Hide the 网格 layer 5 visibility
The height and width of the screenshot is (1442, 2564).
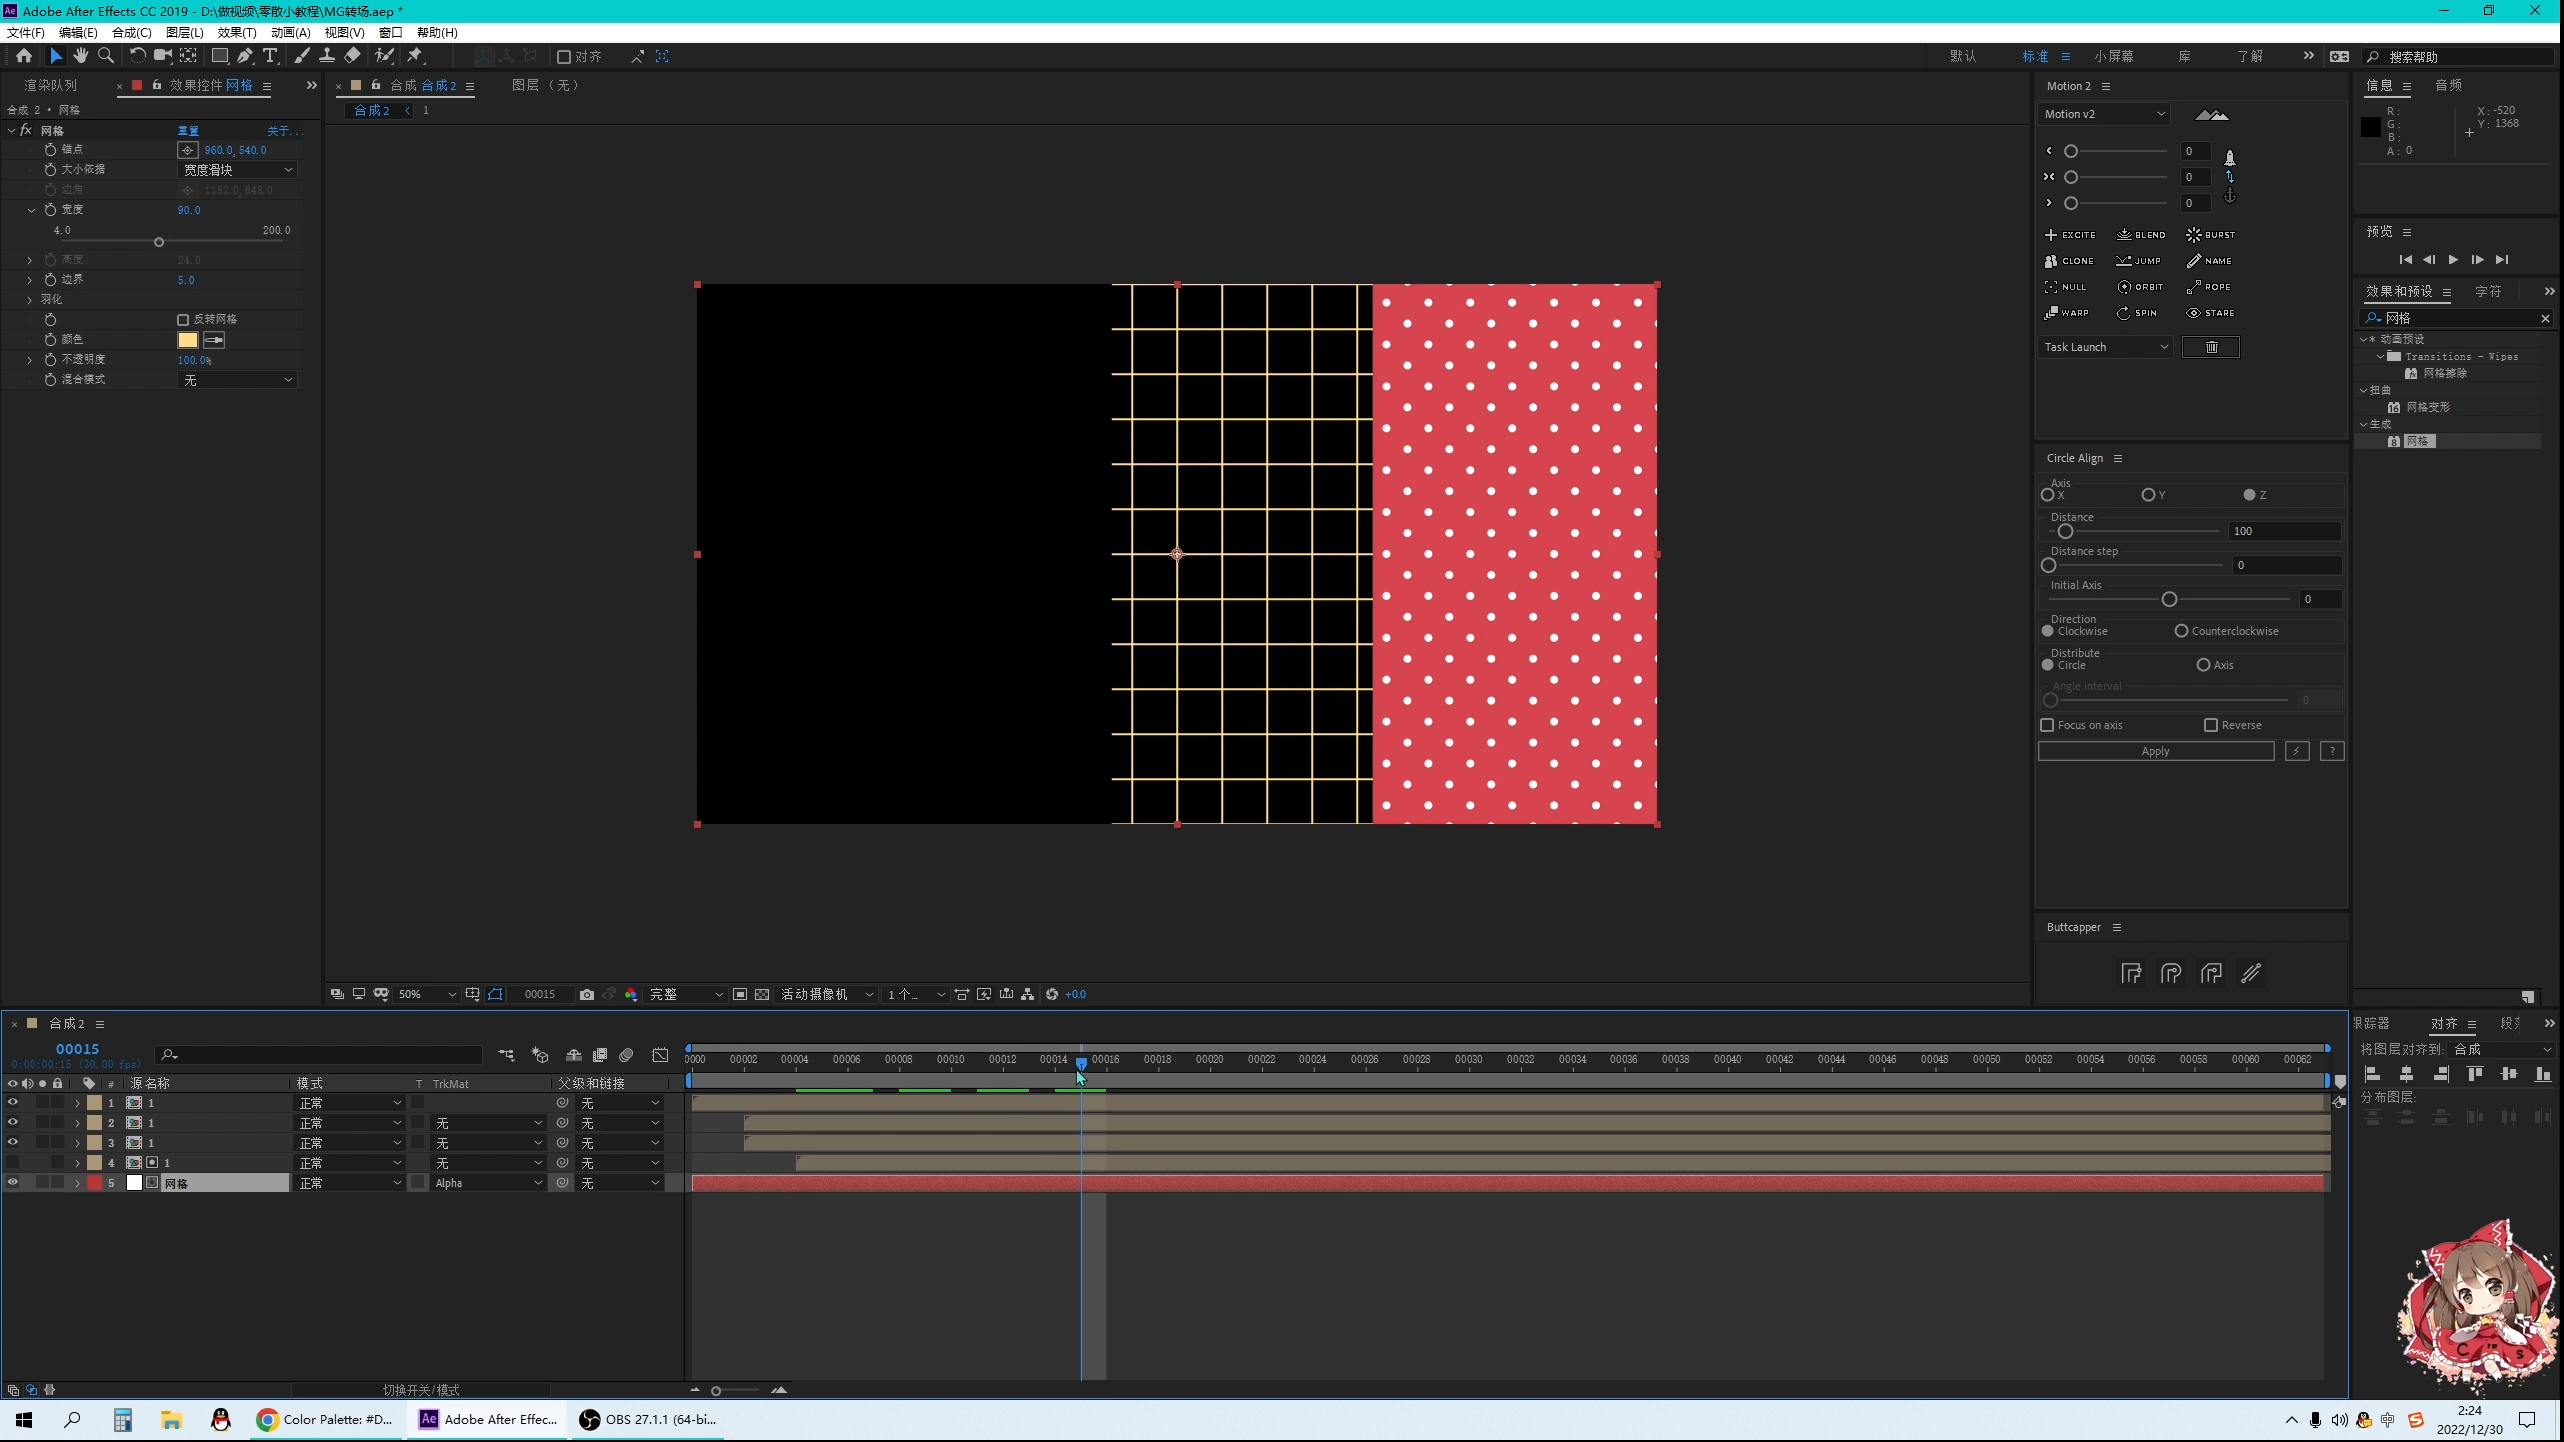(x=12, y=1182)
